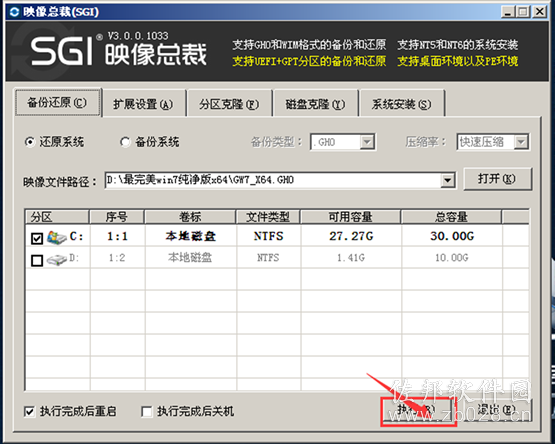Click the 27.27G free space cell

point(351,236)
